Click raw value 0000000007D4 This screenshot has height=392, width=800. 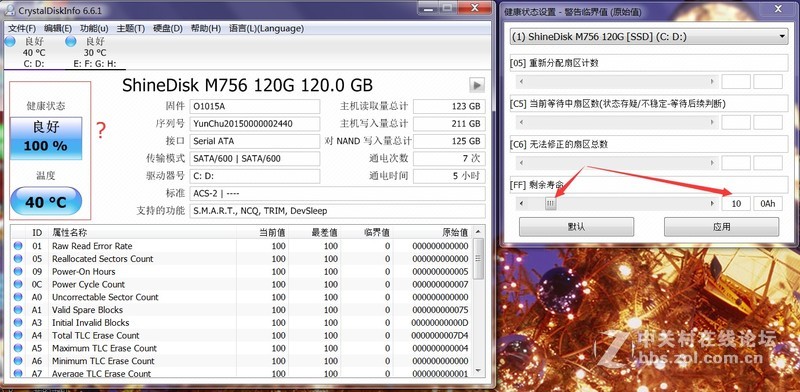click(x=439, y=335)
